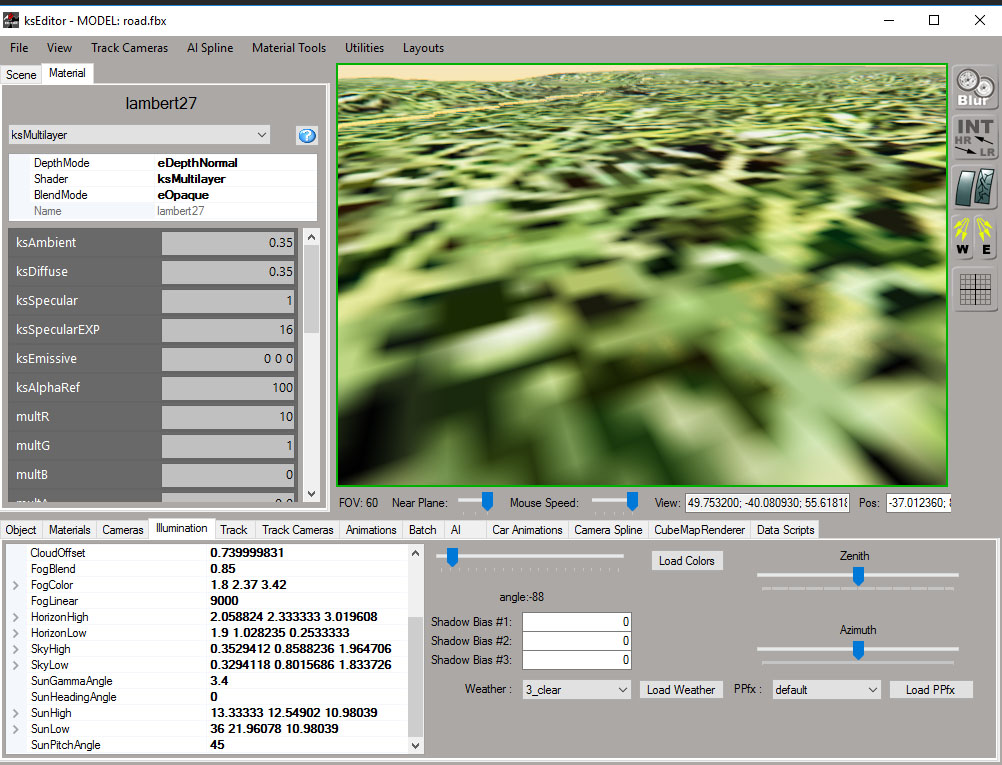Screen dimensions: 1002x765
Task: Expand the HorizonHigh property
Action: pyautogui.click(x=16, y=617)
